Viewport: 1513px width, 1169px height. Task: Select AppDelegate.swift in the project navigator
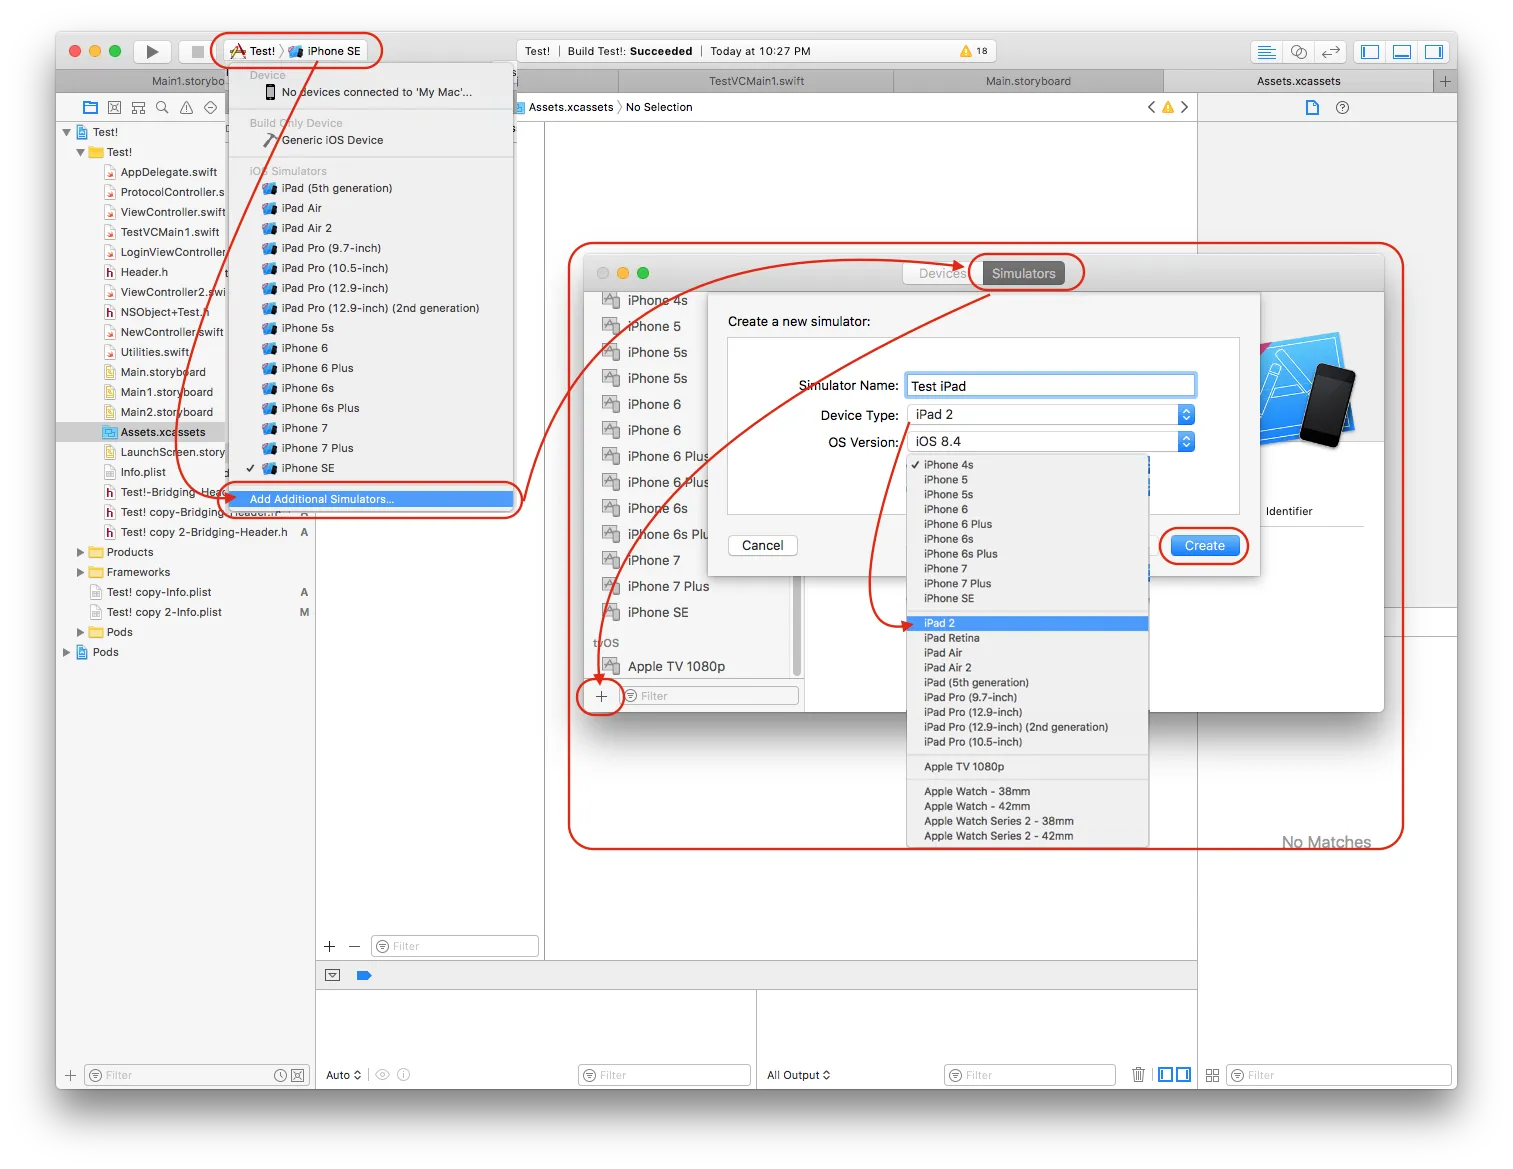pos(168,172)
